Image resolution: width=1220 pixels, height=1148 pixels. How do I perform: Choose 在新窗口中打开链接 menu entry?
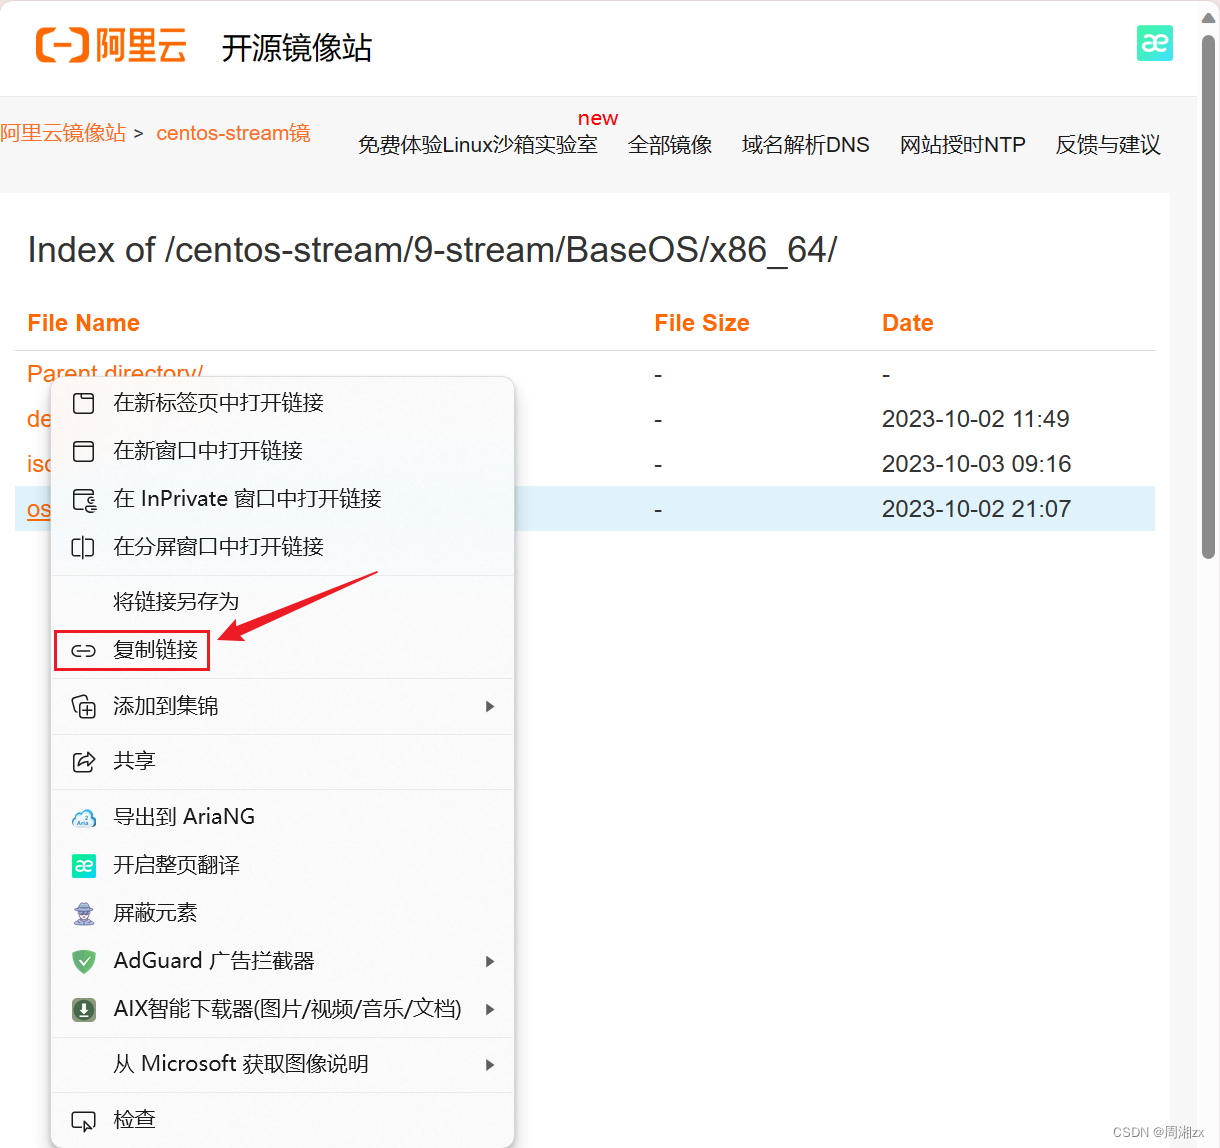[282, 451]
